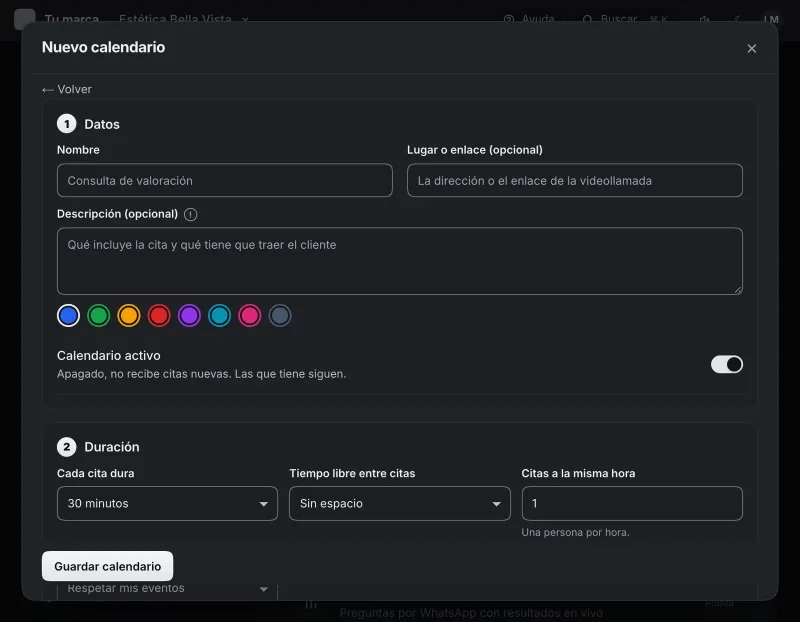Open the Cada cita dura dropdown
The width and height of the screenshot is (800, 622).
pos(167,504)
